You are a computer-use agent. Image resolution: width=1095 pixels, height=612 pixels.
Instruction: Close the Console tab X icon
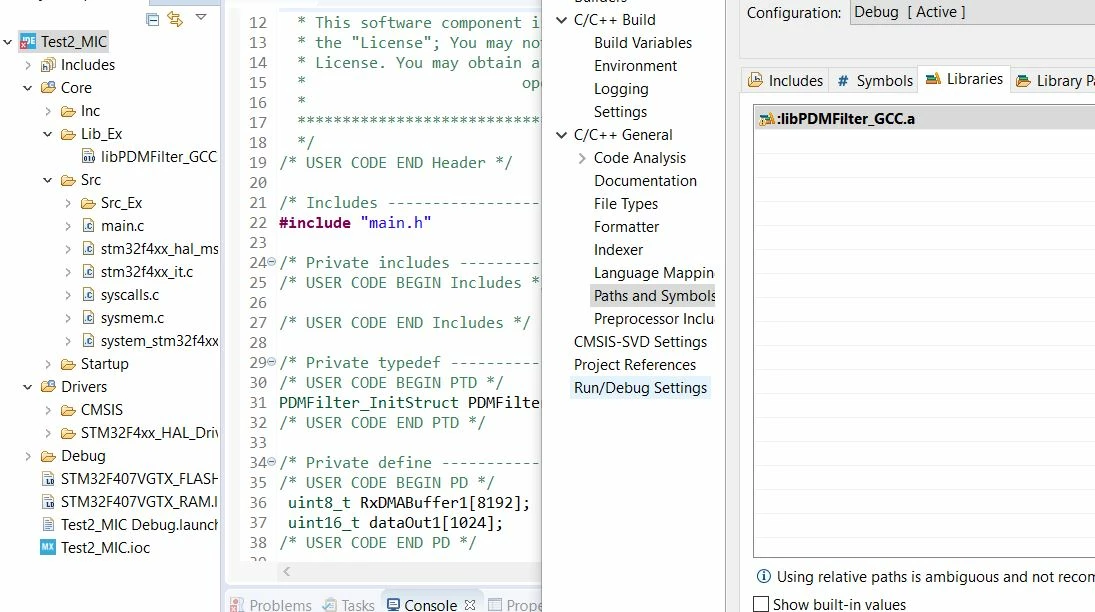click(x=470, y=604)
